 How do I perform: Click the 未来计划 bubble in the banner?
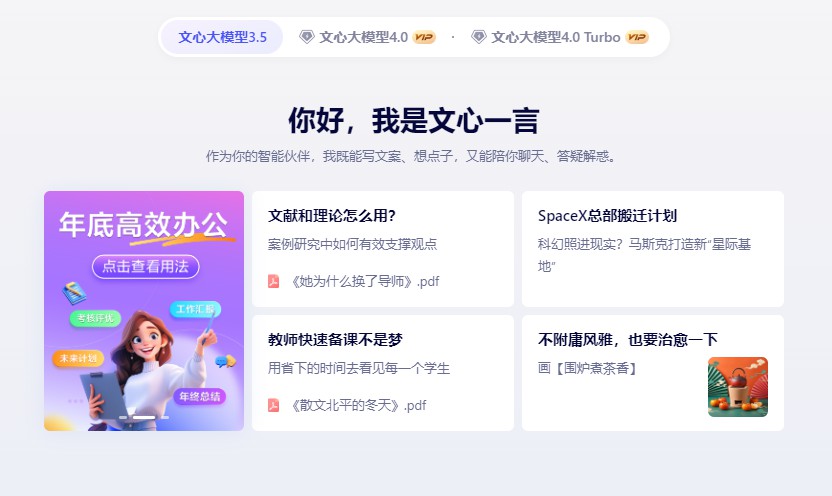point(78,358)
